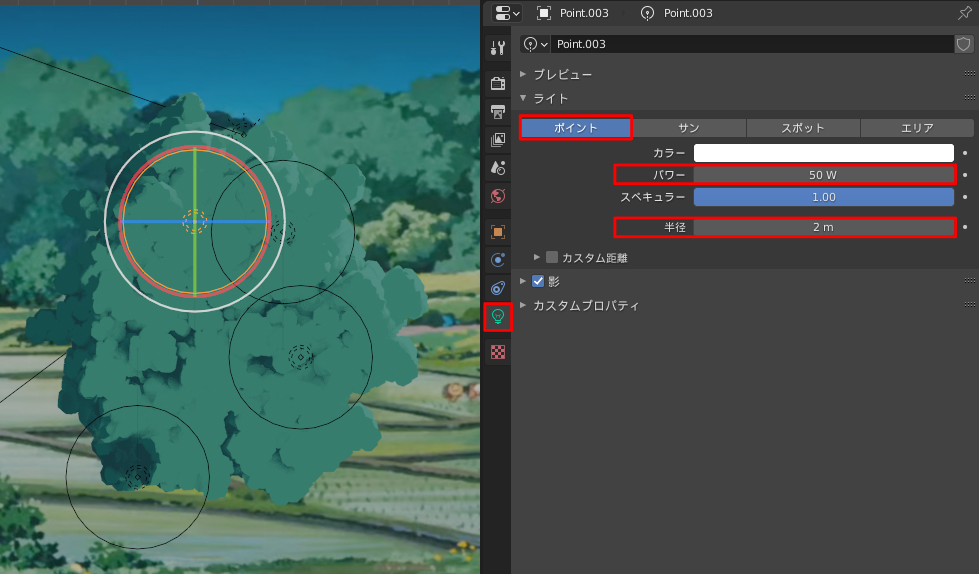Screen dimensions: 979x574
Task: Click the Point.003 object name in breadcrumb
Action: 584,13
